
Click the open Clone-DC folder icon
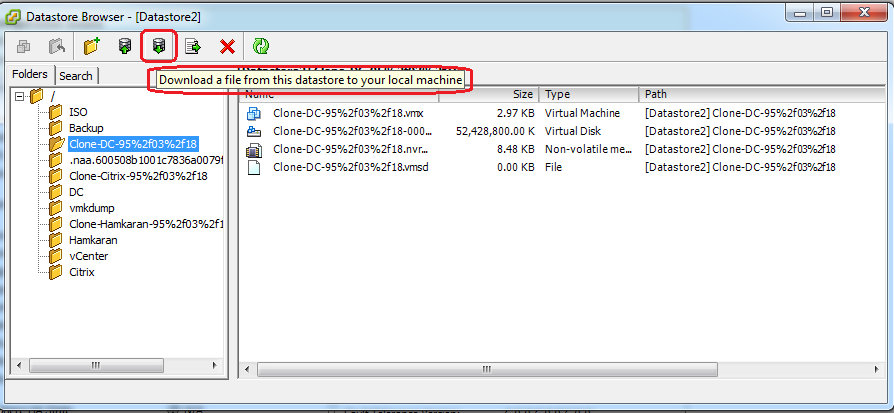point(56,144)
